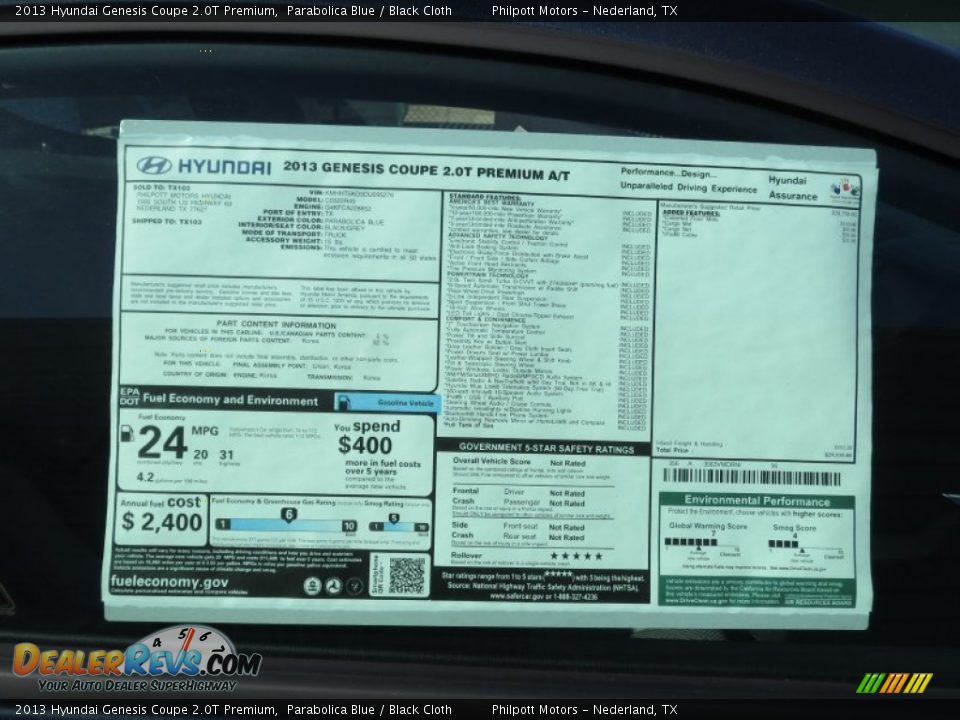Click 'Philpott Motors - Nederland, TX' in top caption

point(584,10)
